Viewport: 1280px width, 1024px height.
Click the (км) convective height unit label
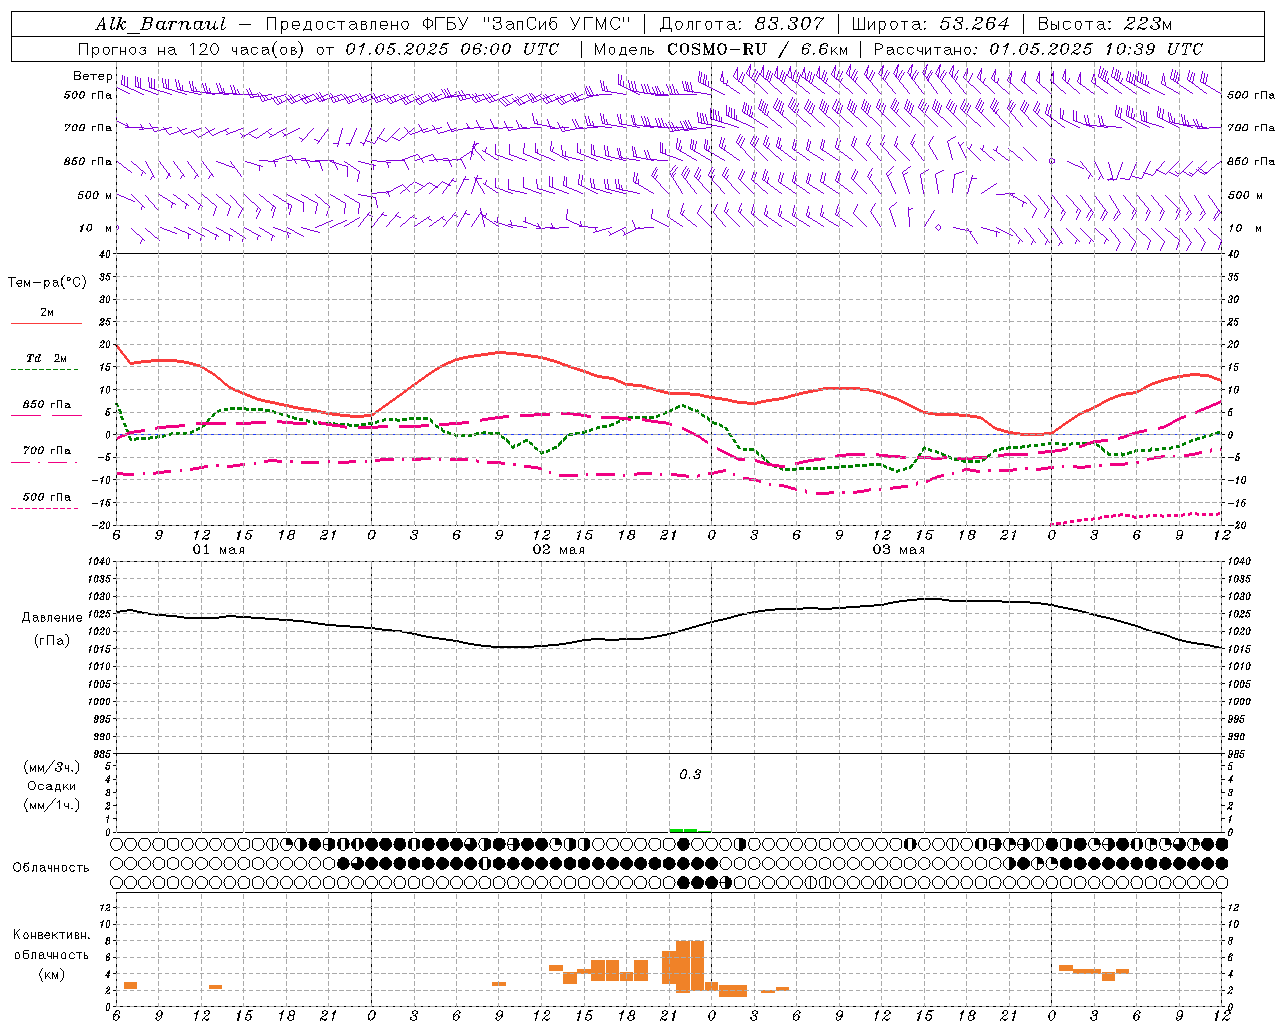click(51, 974)
